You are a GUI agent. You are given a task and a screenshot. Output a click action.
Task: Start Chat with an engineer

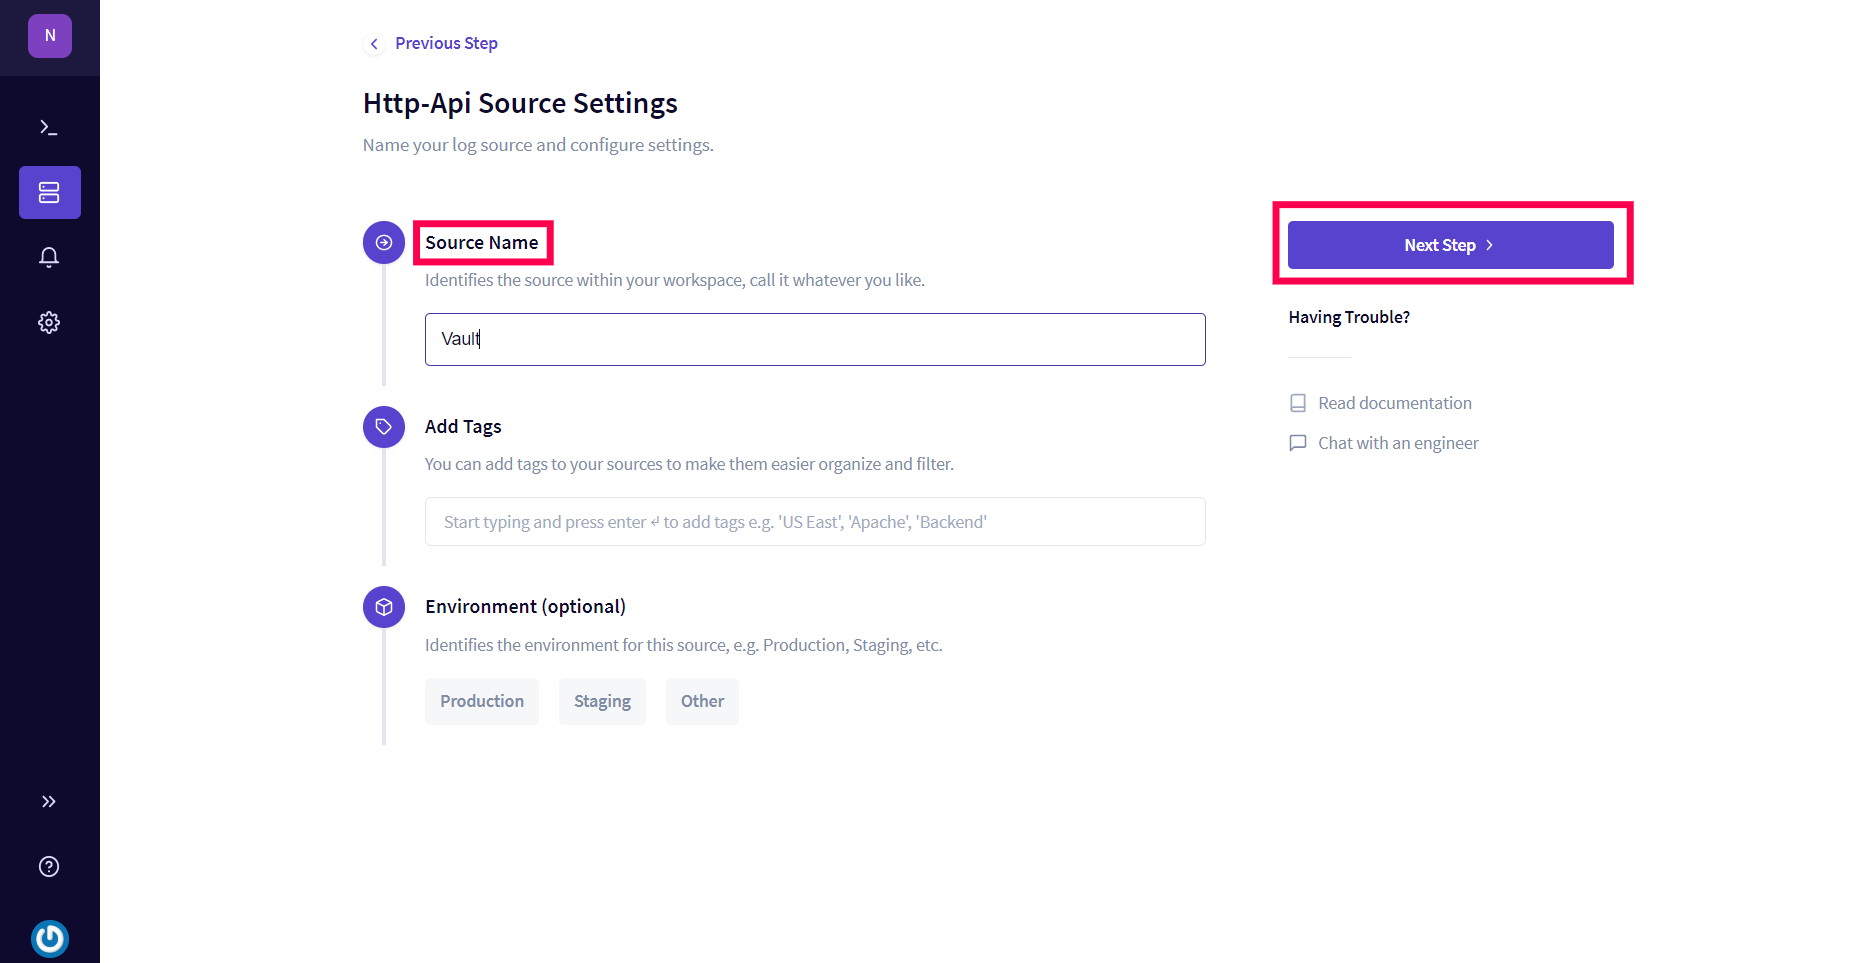tap(1397, 443)
